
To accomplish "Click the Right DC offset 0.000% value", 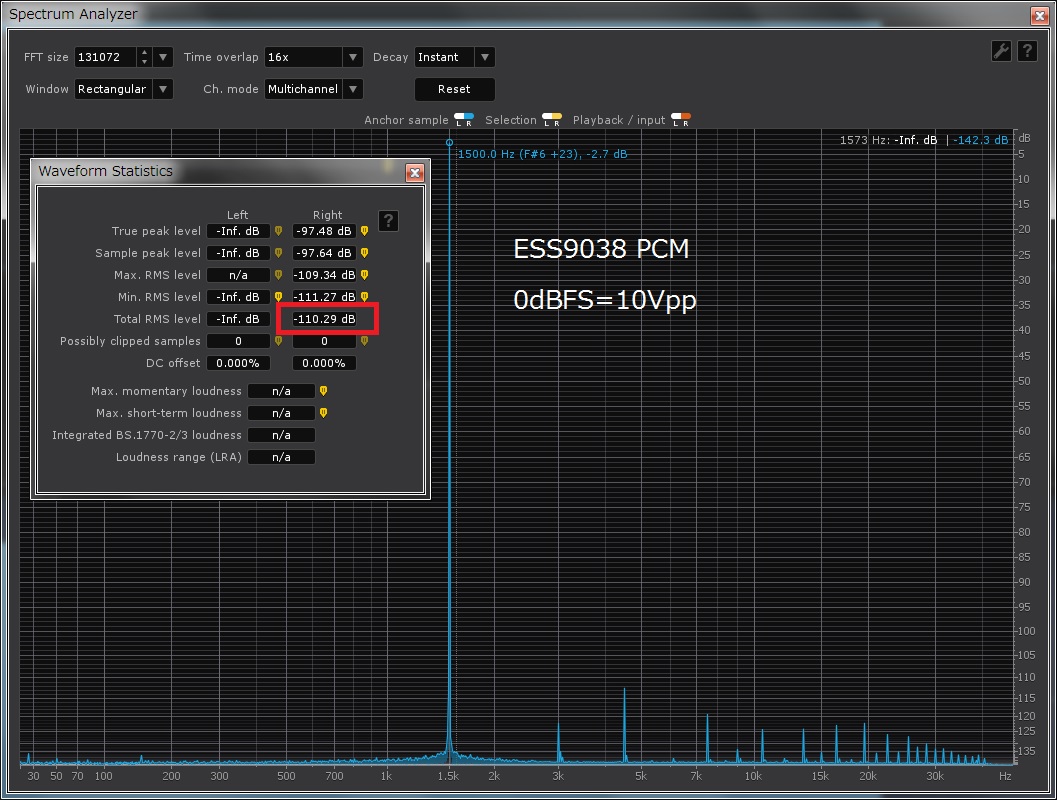I will (x=324, y=363).
